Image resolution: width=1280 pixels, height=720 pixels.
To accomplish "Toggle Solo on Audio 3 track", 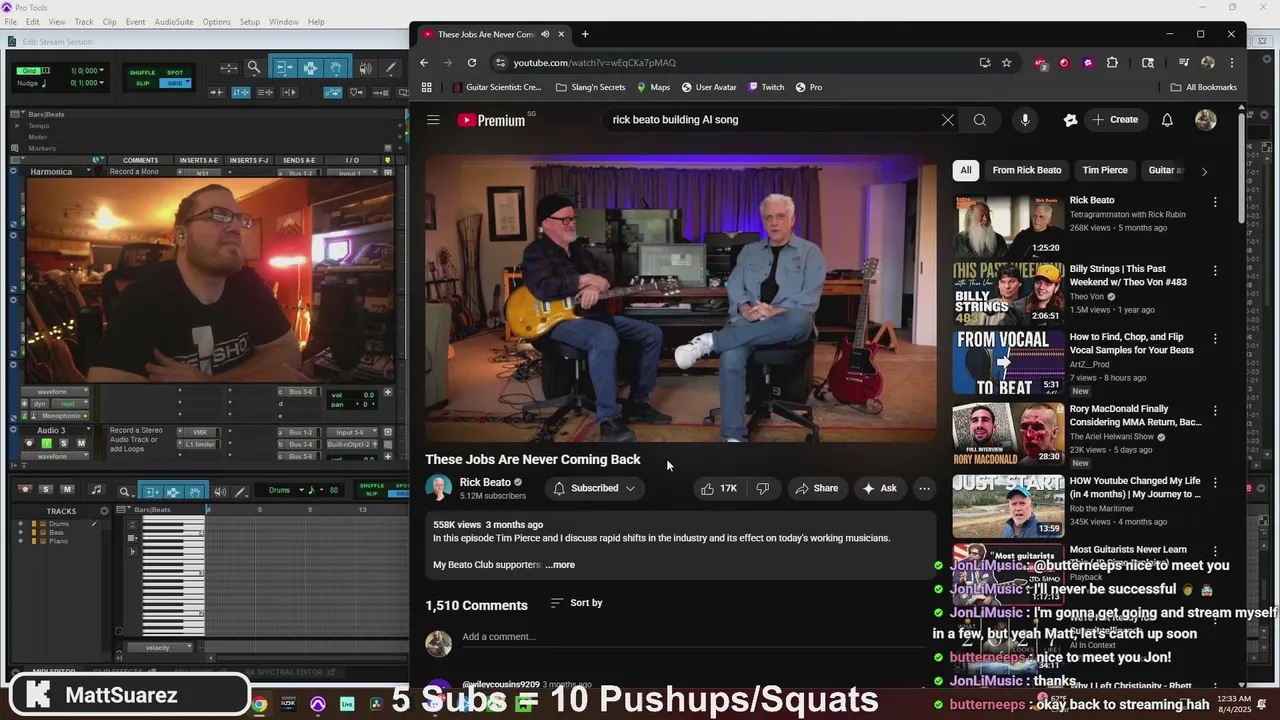I will tap(63, 443).
